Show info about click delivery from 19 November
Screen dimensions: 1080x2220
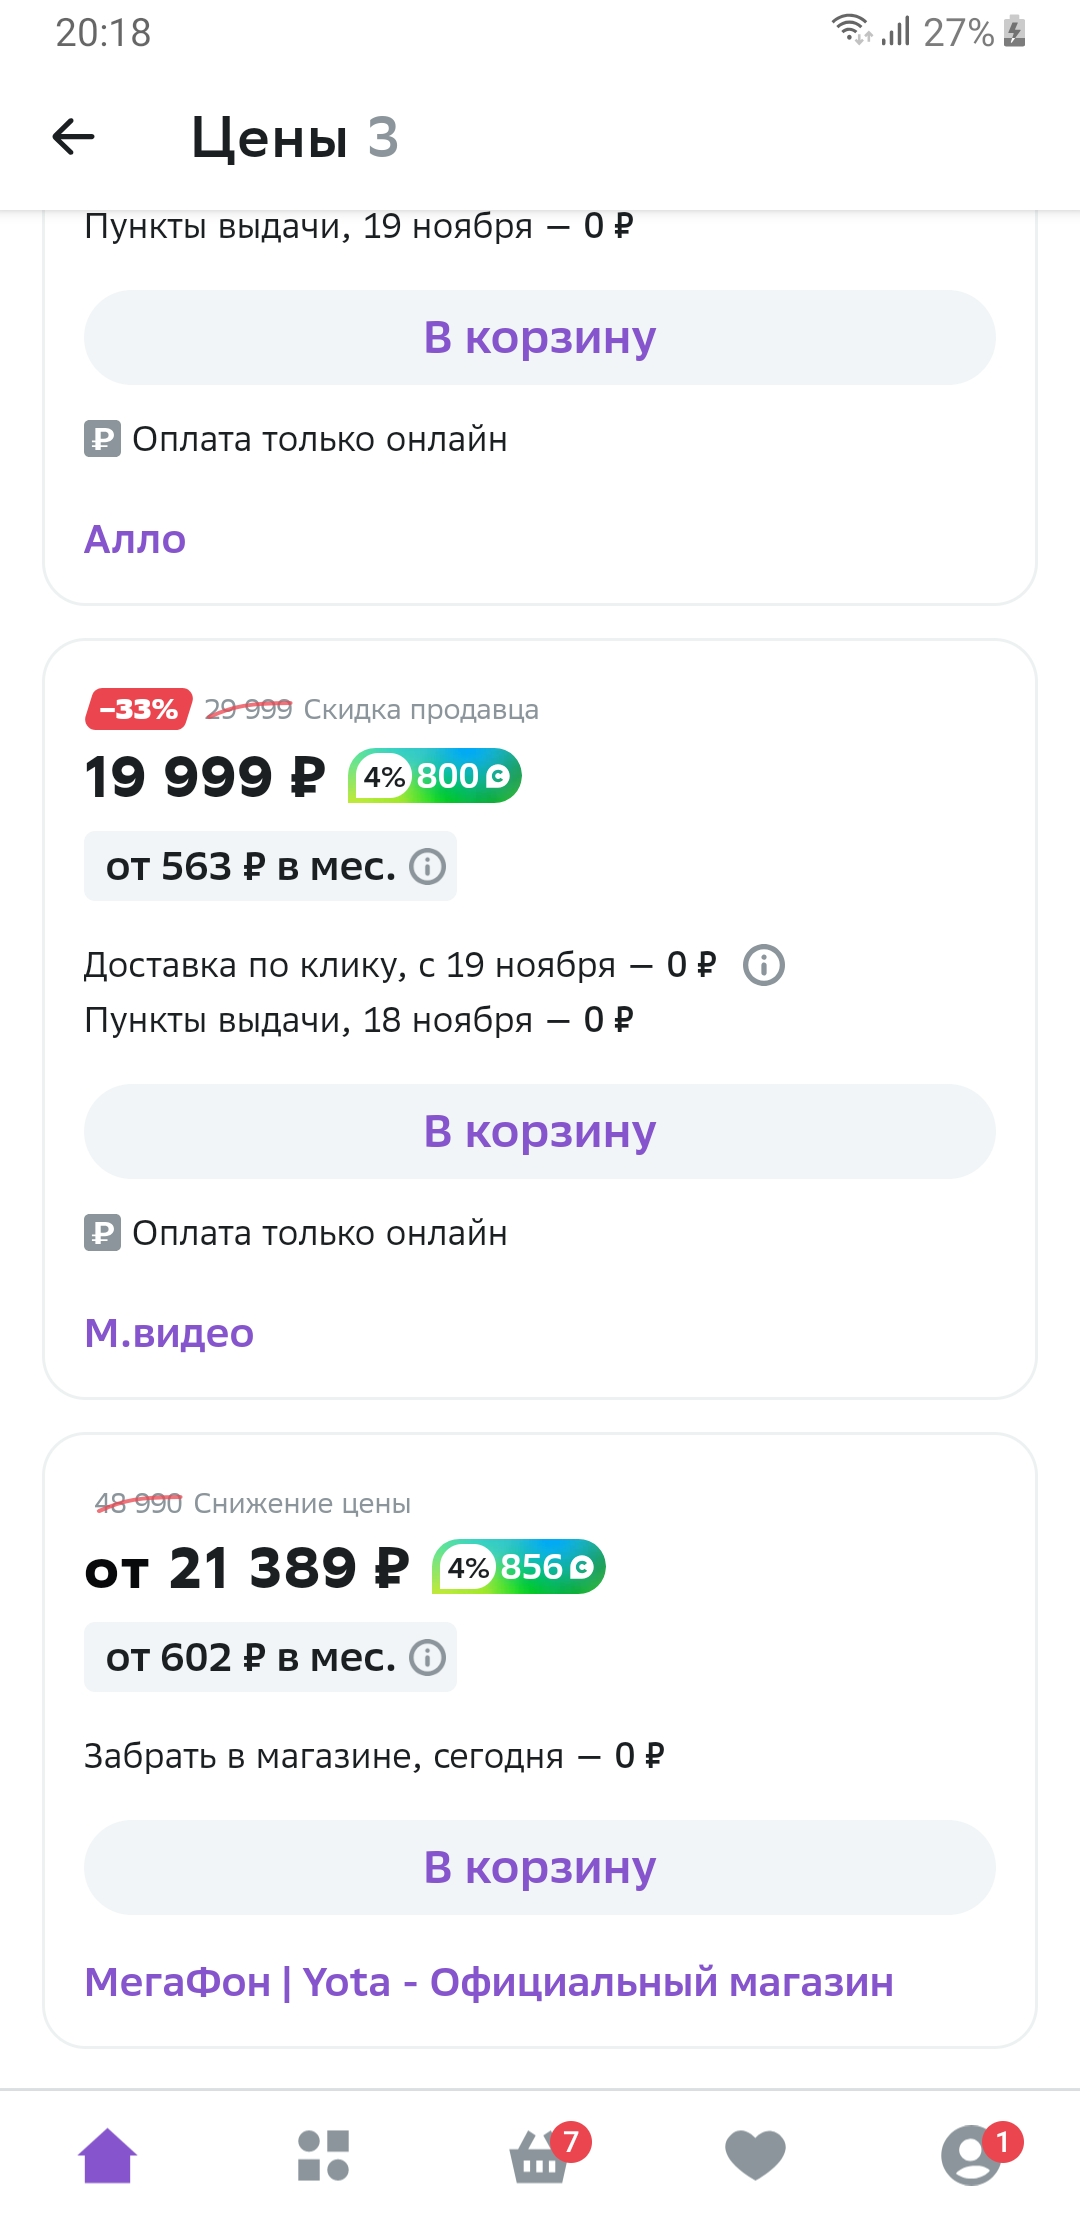point(764,965)
